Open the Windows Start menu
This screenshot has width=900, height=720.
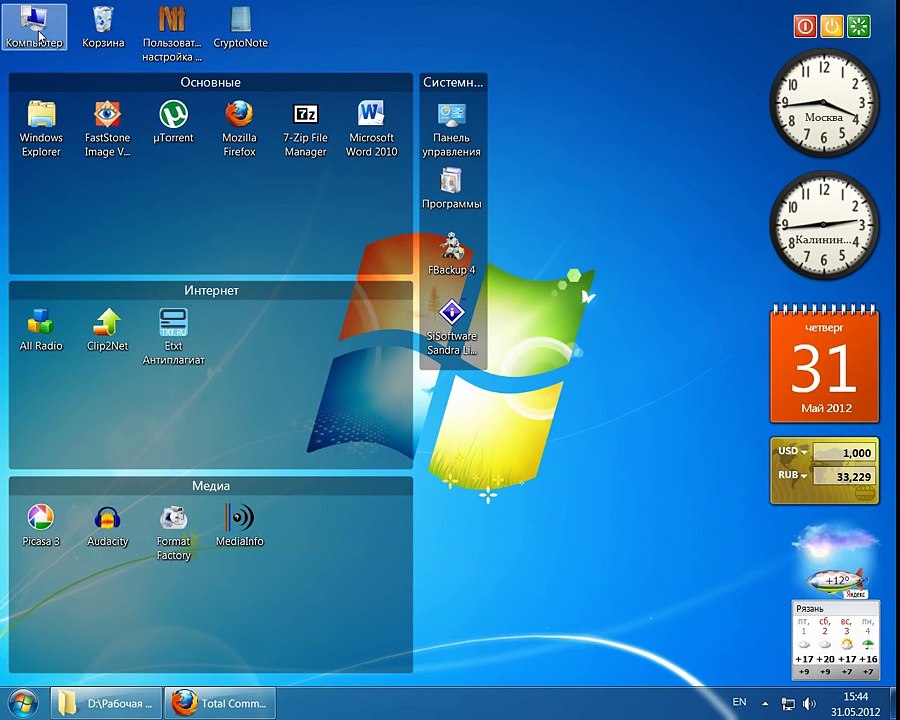[23, 703]
